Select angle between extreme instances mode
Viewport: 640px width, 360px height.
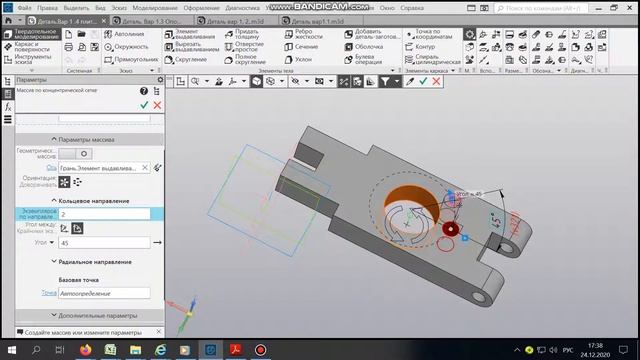click(x=77, y=229)
